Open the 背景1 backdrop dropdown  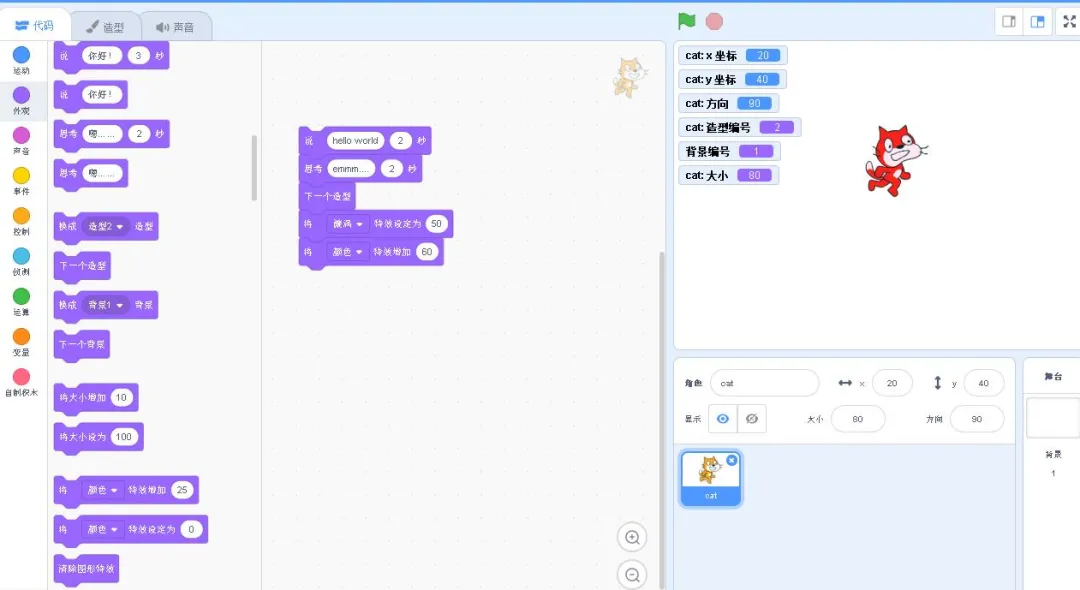pos(105,305)
